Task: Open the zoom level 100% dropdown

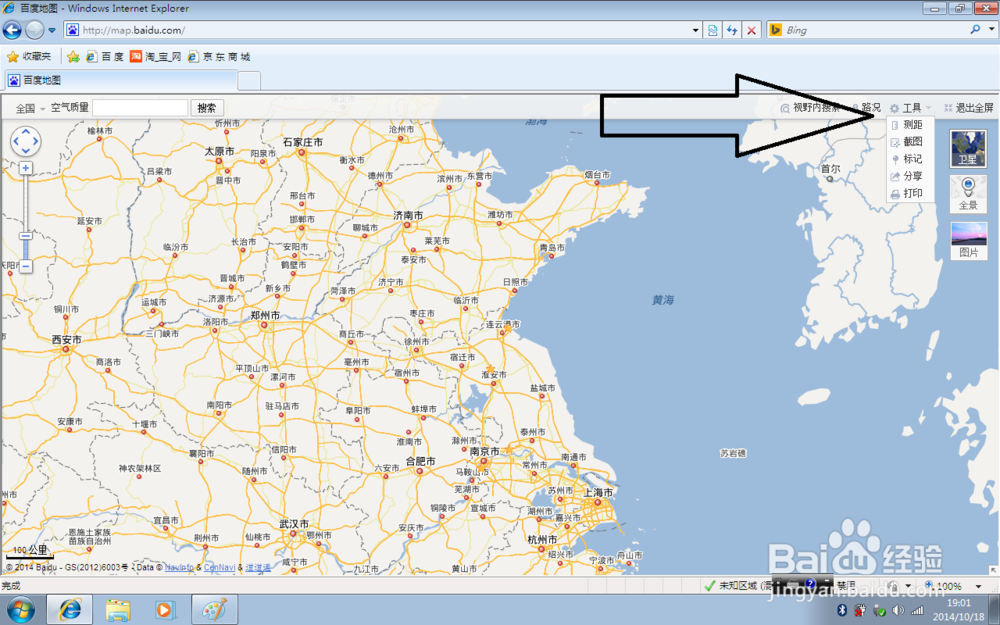Action: pos(978,586)
